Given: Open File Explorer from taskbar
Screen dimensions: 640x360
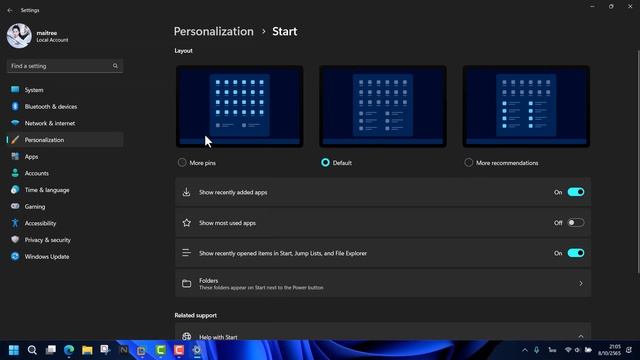Looking at the screenshot, I should (x=87, y=350).
